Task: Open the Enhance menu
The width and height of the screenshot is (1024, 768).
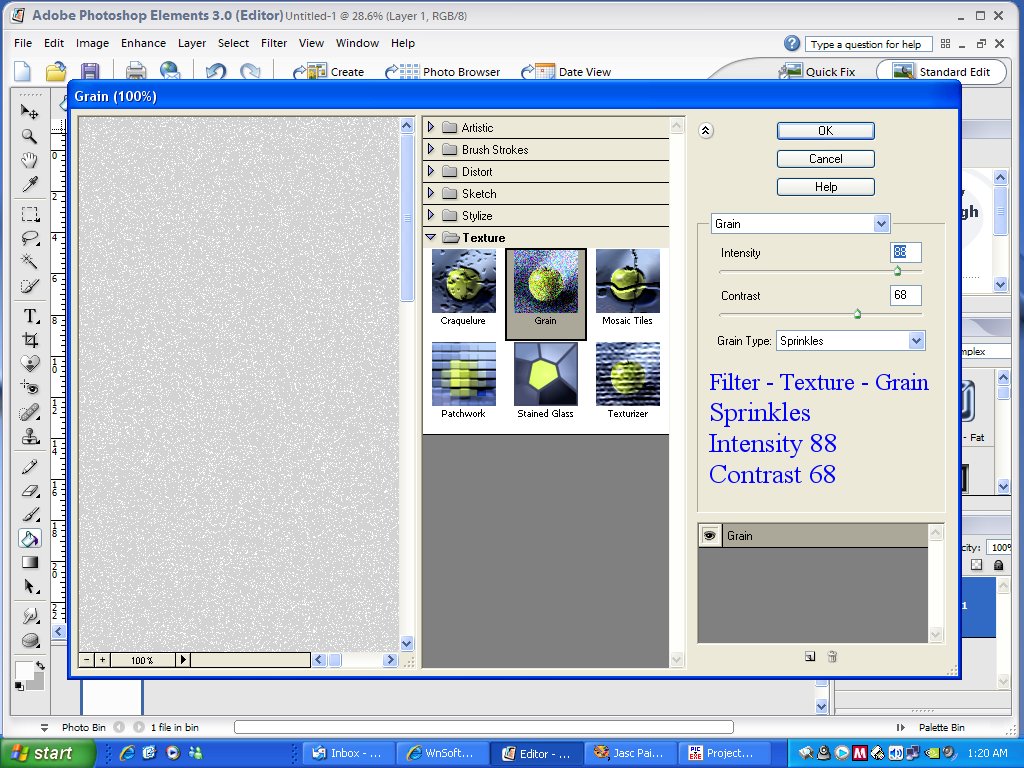Action: [x=143, y=43]
